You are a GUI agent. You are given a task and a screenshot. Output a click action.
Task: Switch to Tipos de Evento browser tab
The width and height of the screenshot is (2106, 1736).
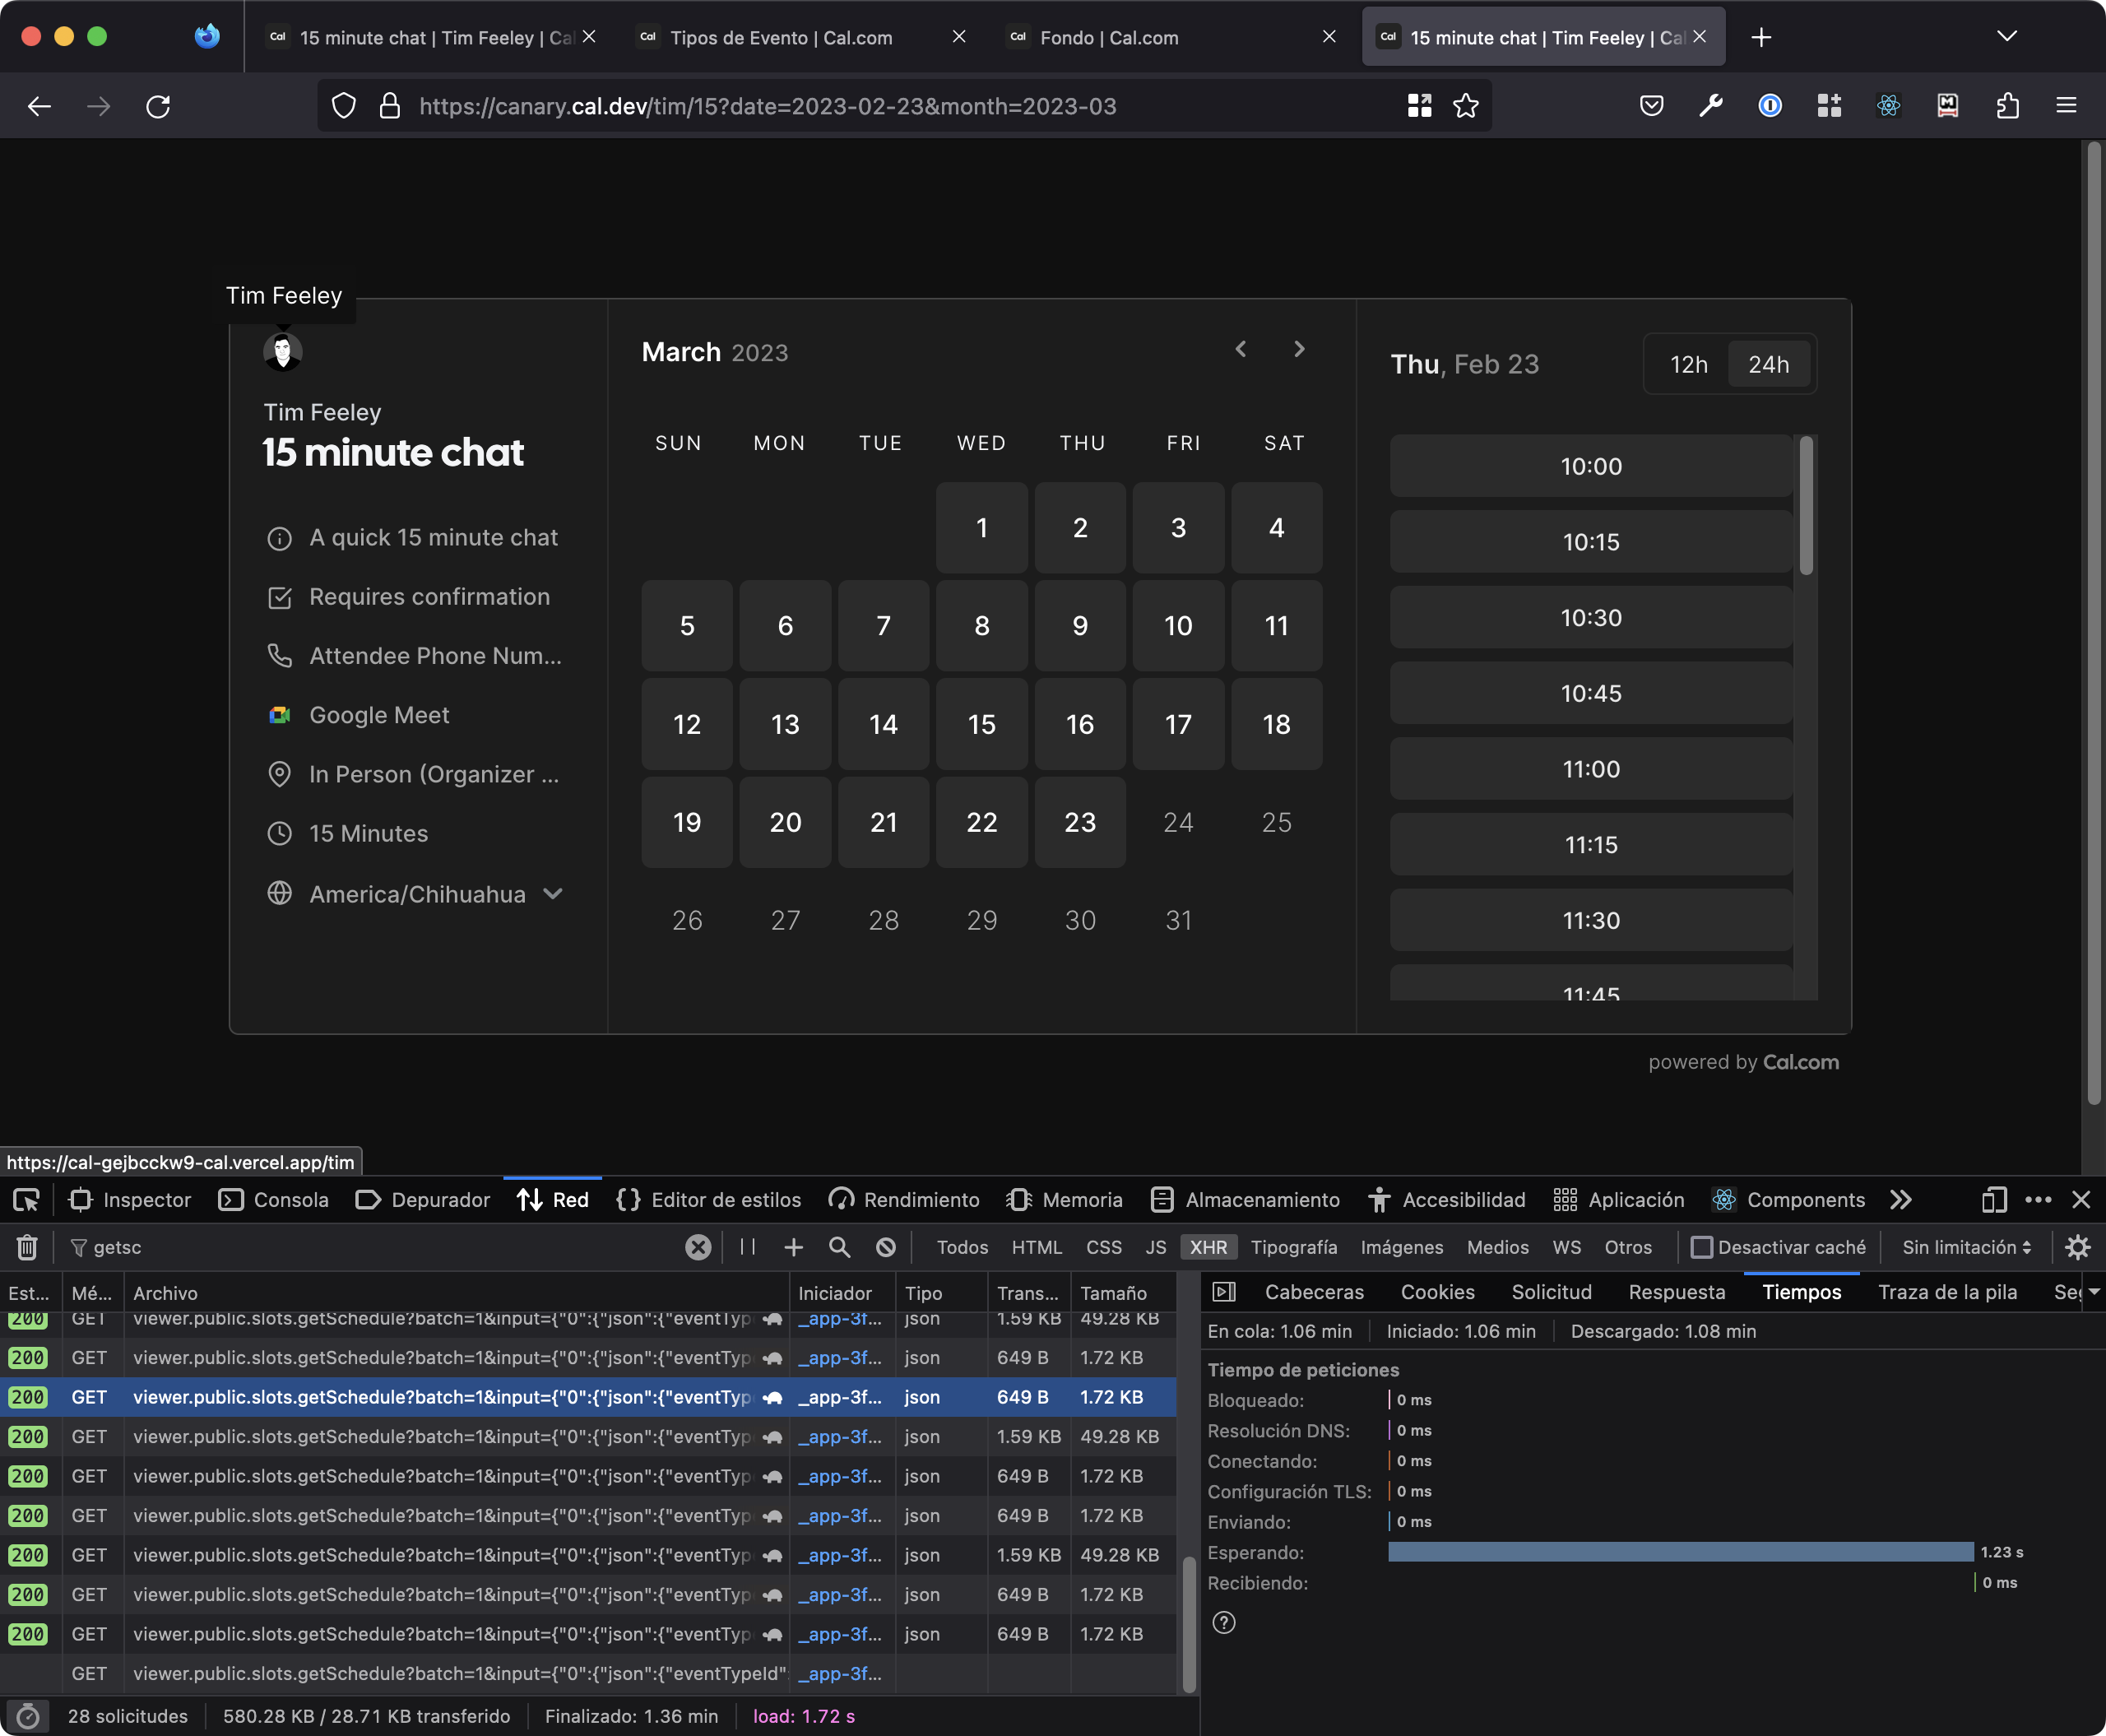point(800,37)
